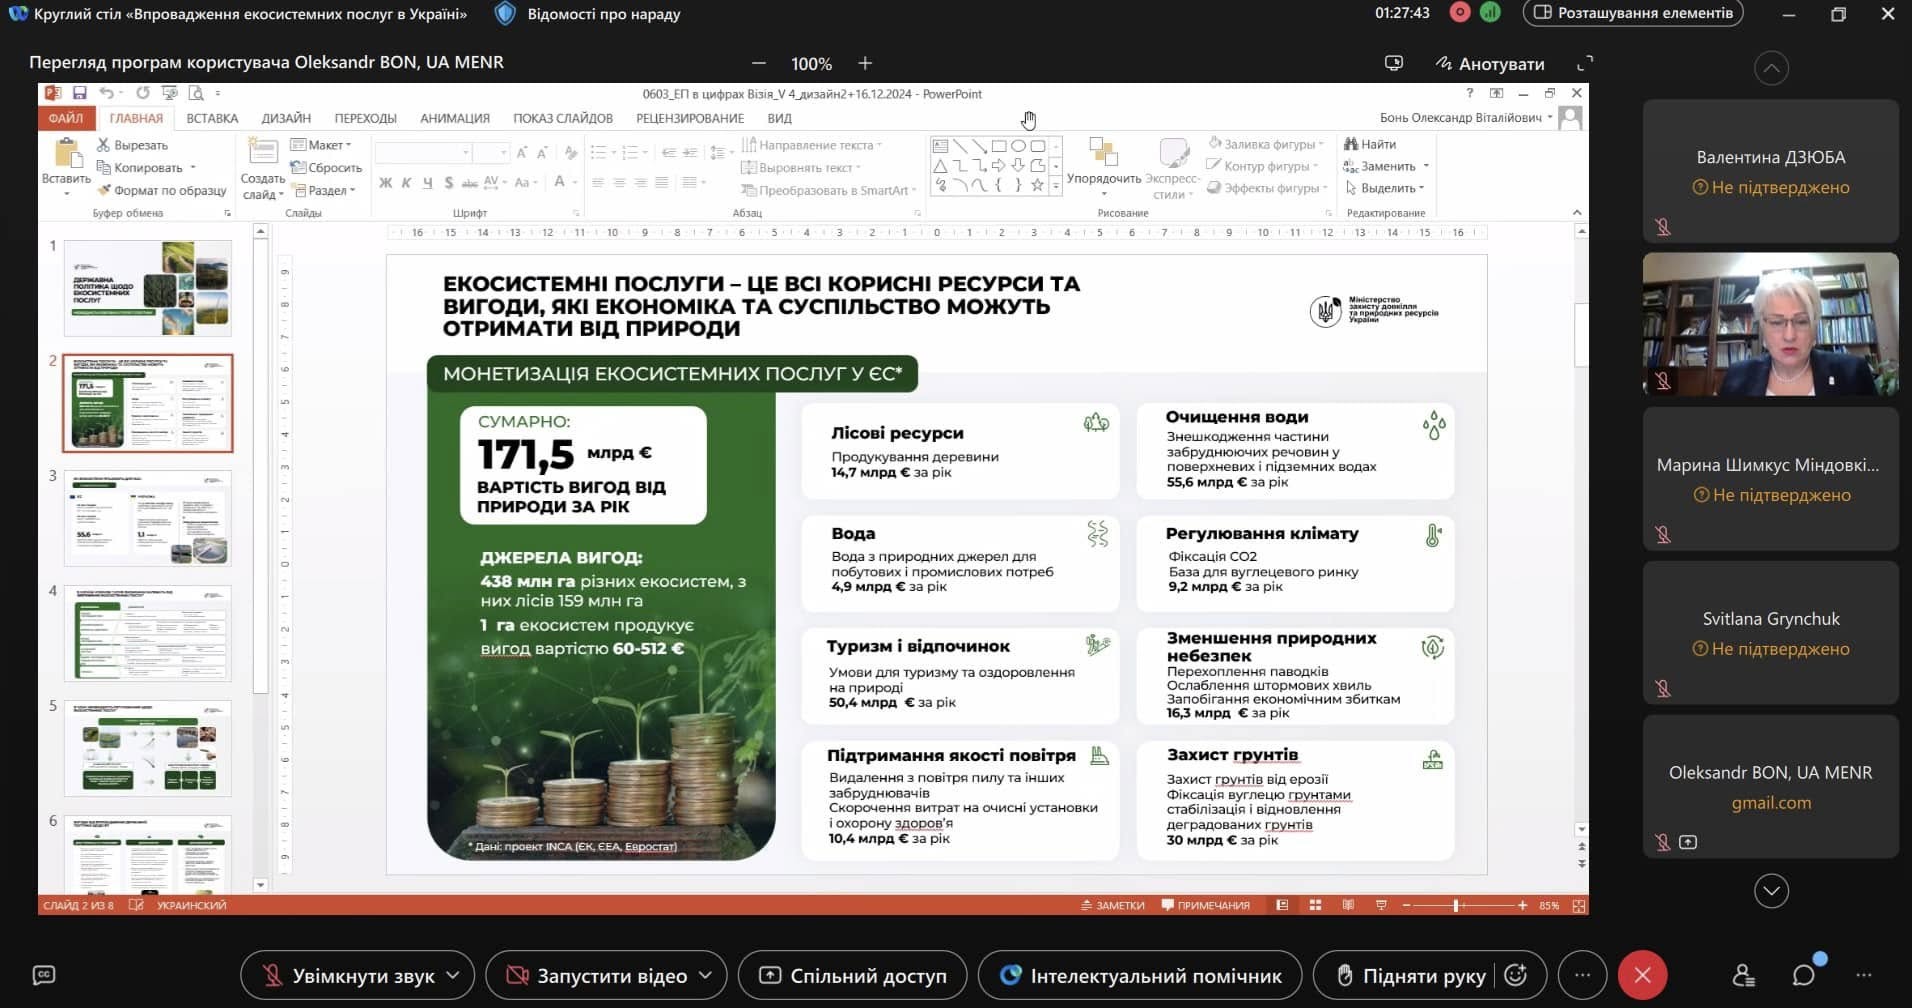Collapse the ribbon with the chevron arrow
1912x1008 pixels.
pos(1577,212)
